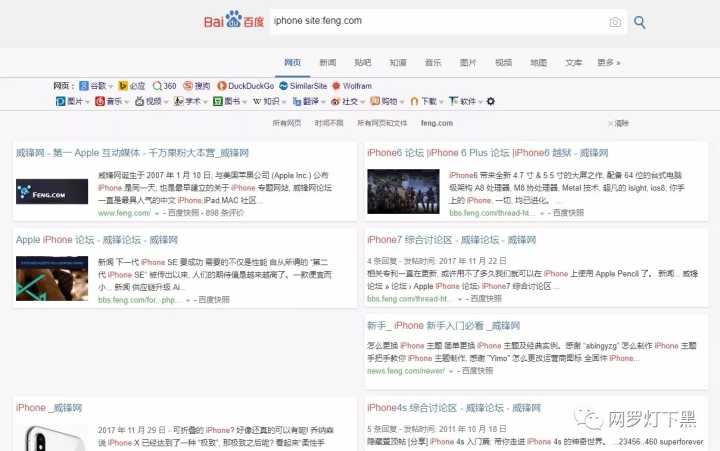This screenshot has height=451, width=720.
Task: Switch to the 贴吧 tab
Action: (x=363, y=62)
